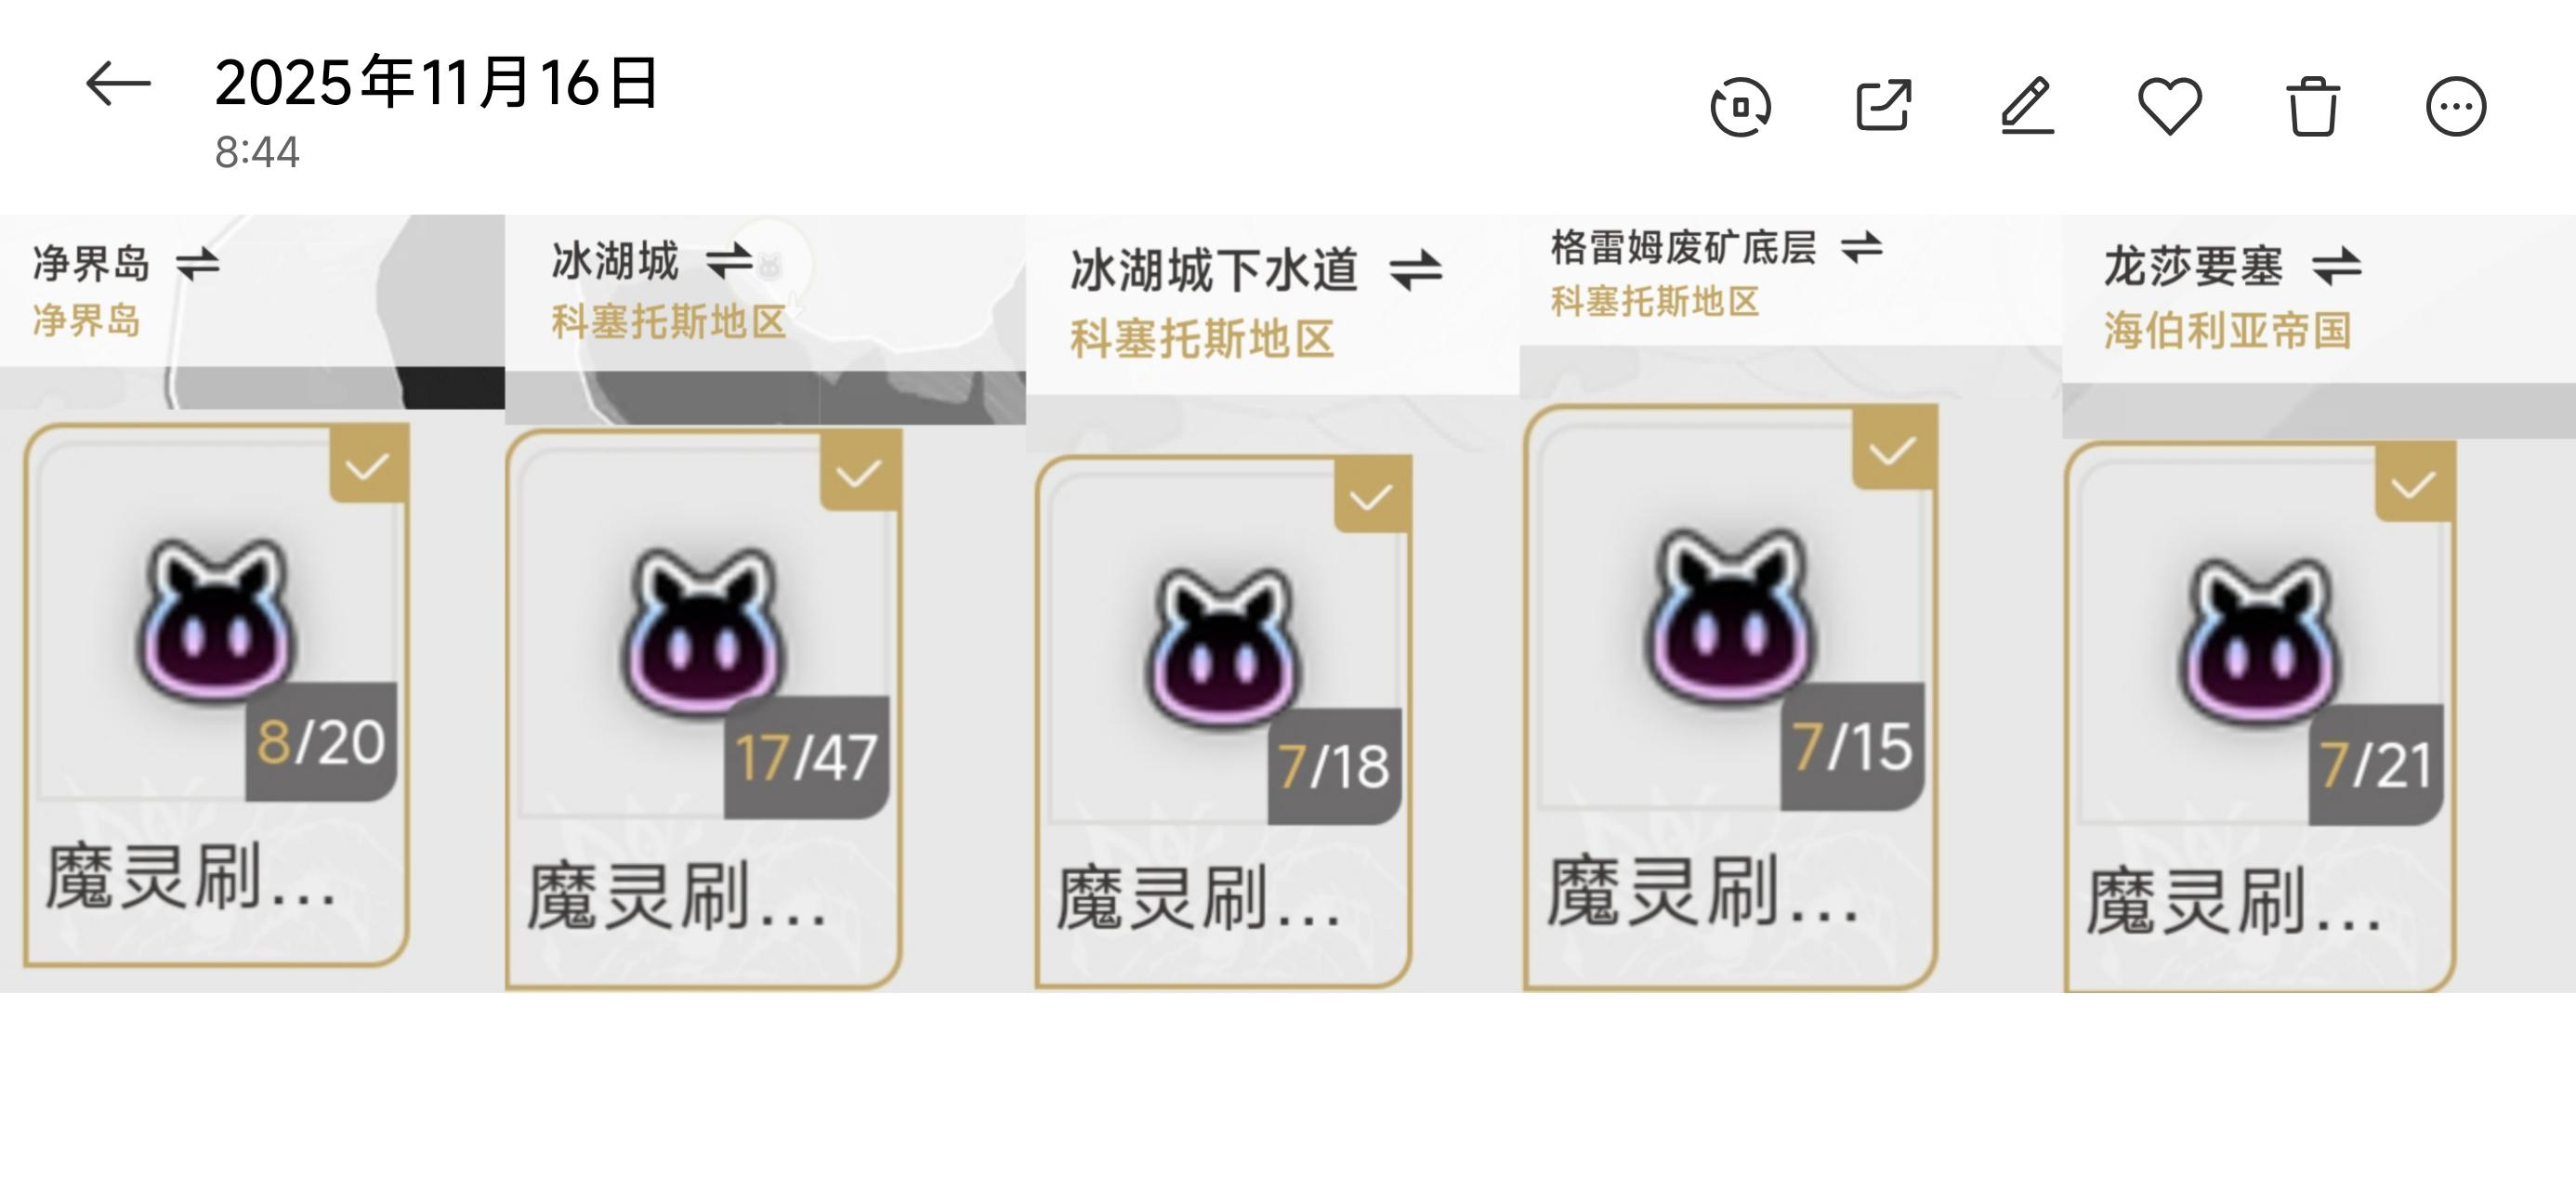Tap the share/export icon

(1884, 105)
